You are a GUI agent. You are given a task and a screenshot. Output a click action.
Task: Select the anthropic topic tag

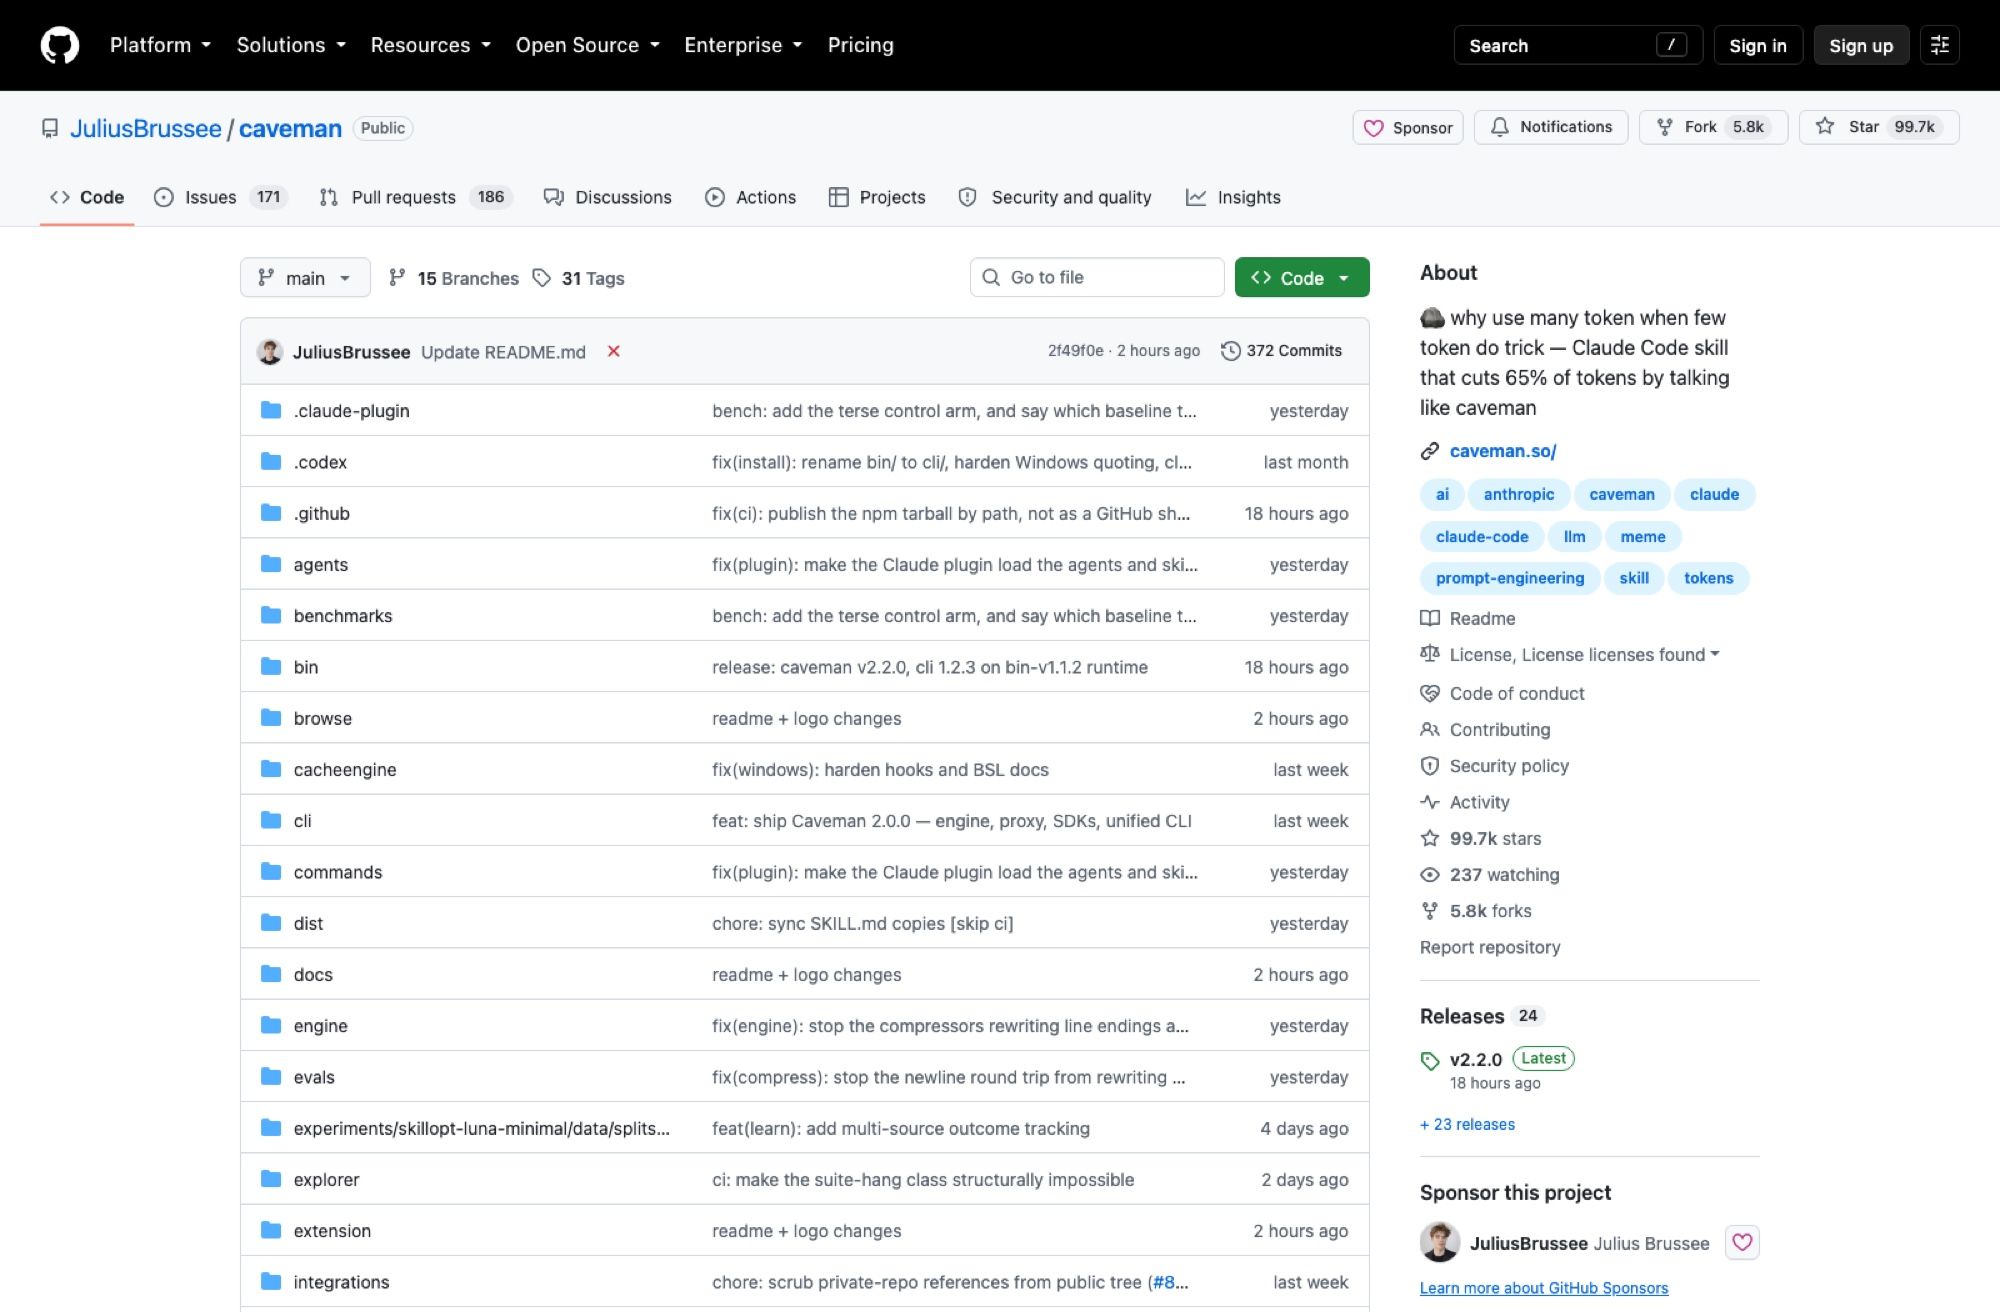(1519, 494)
